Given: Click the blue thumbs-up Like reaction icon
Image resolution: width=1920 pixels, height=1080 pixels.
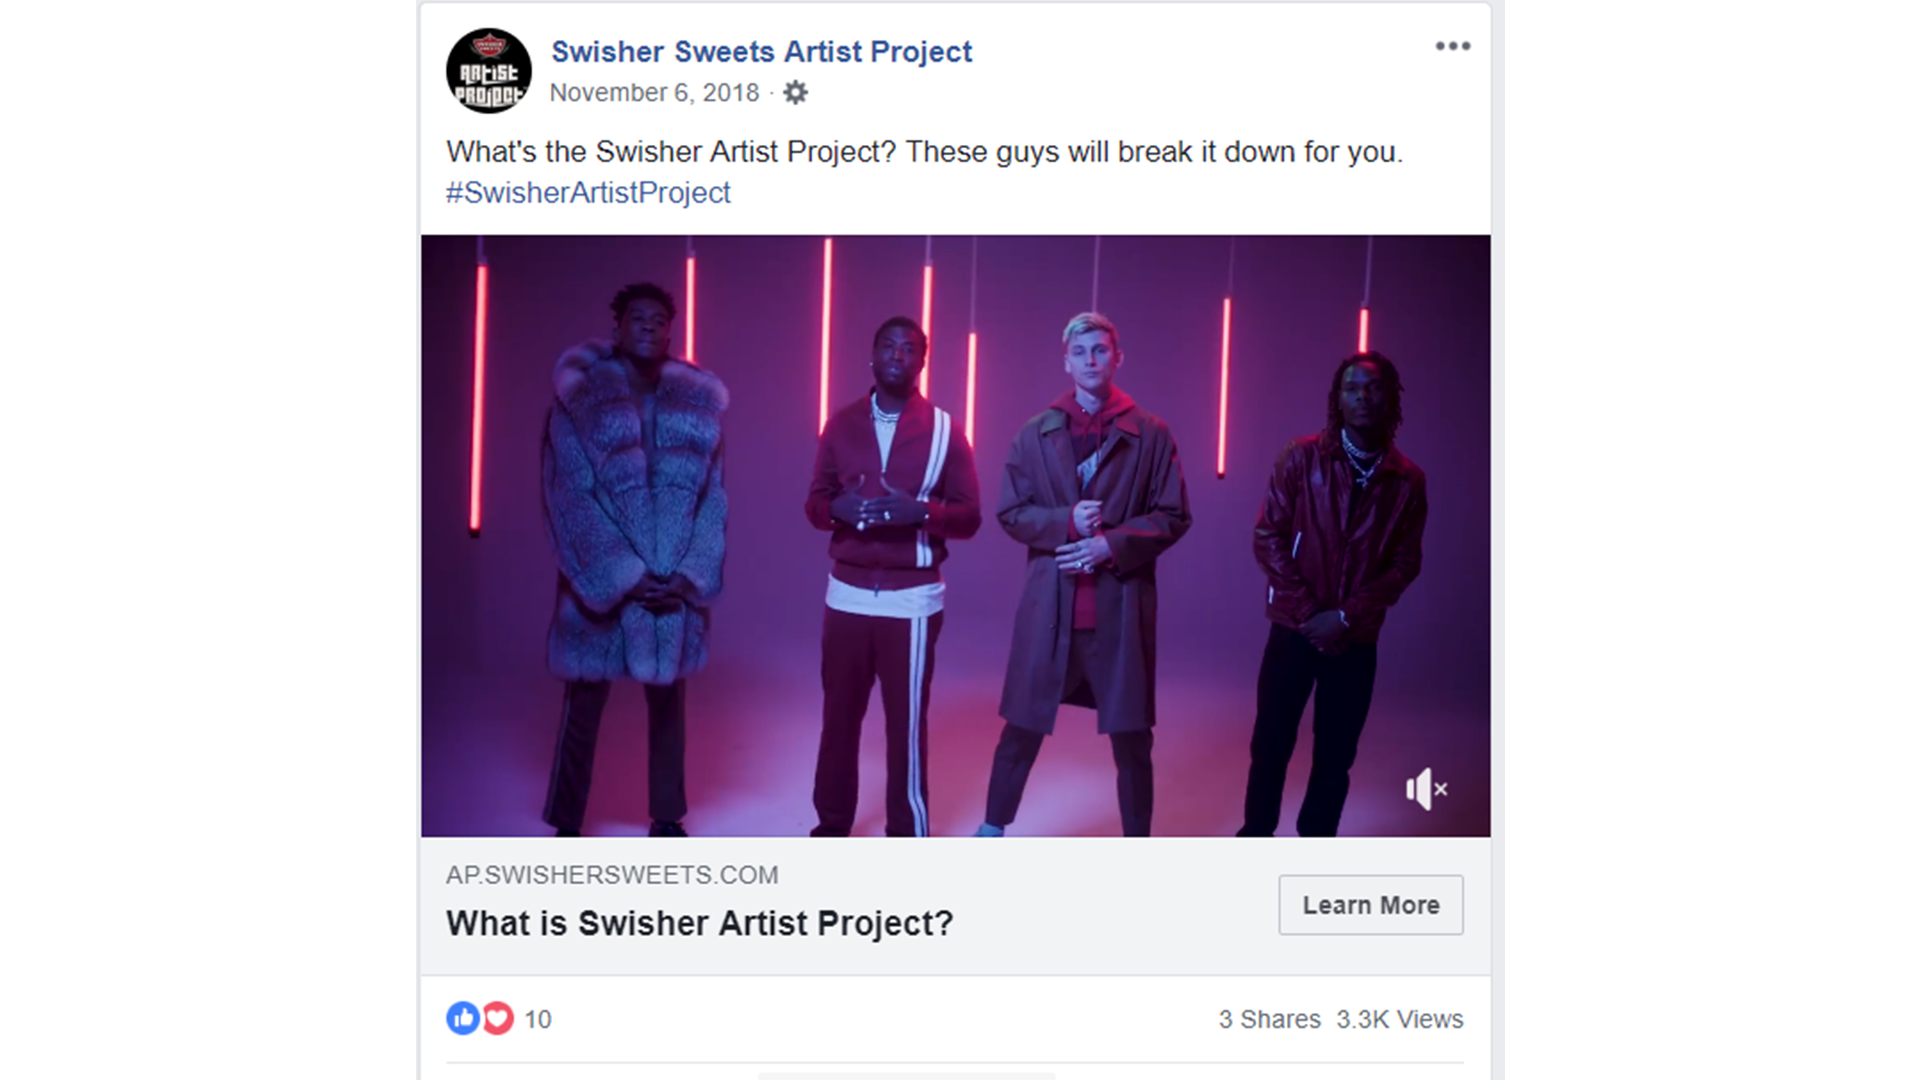Looking at the screenshot, I should pyautogui.click(x=463, y=1018).
